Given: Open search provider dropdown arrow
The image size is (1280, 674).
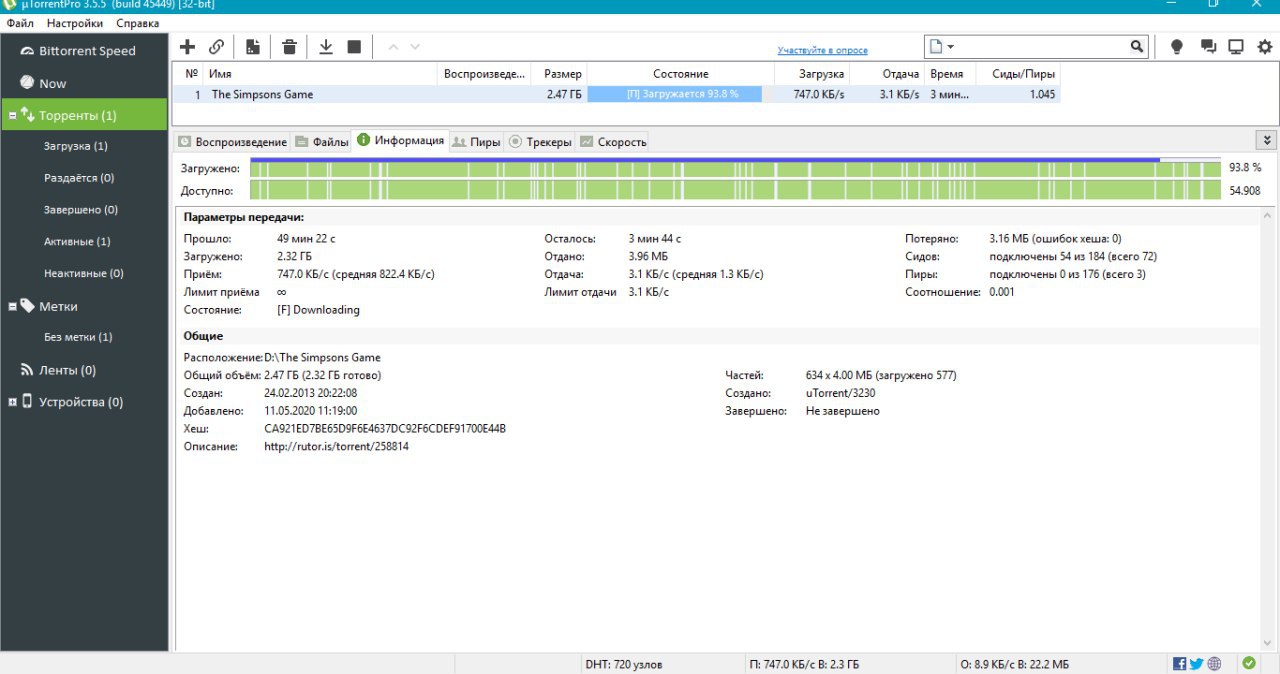Looking at the screenshot, I should [950, 47].
